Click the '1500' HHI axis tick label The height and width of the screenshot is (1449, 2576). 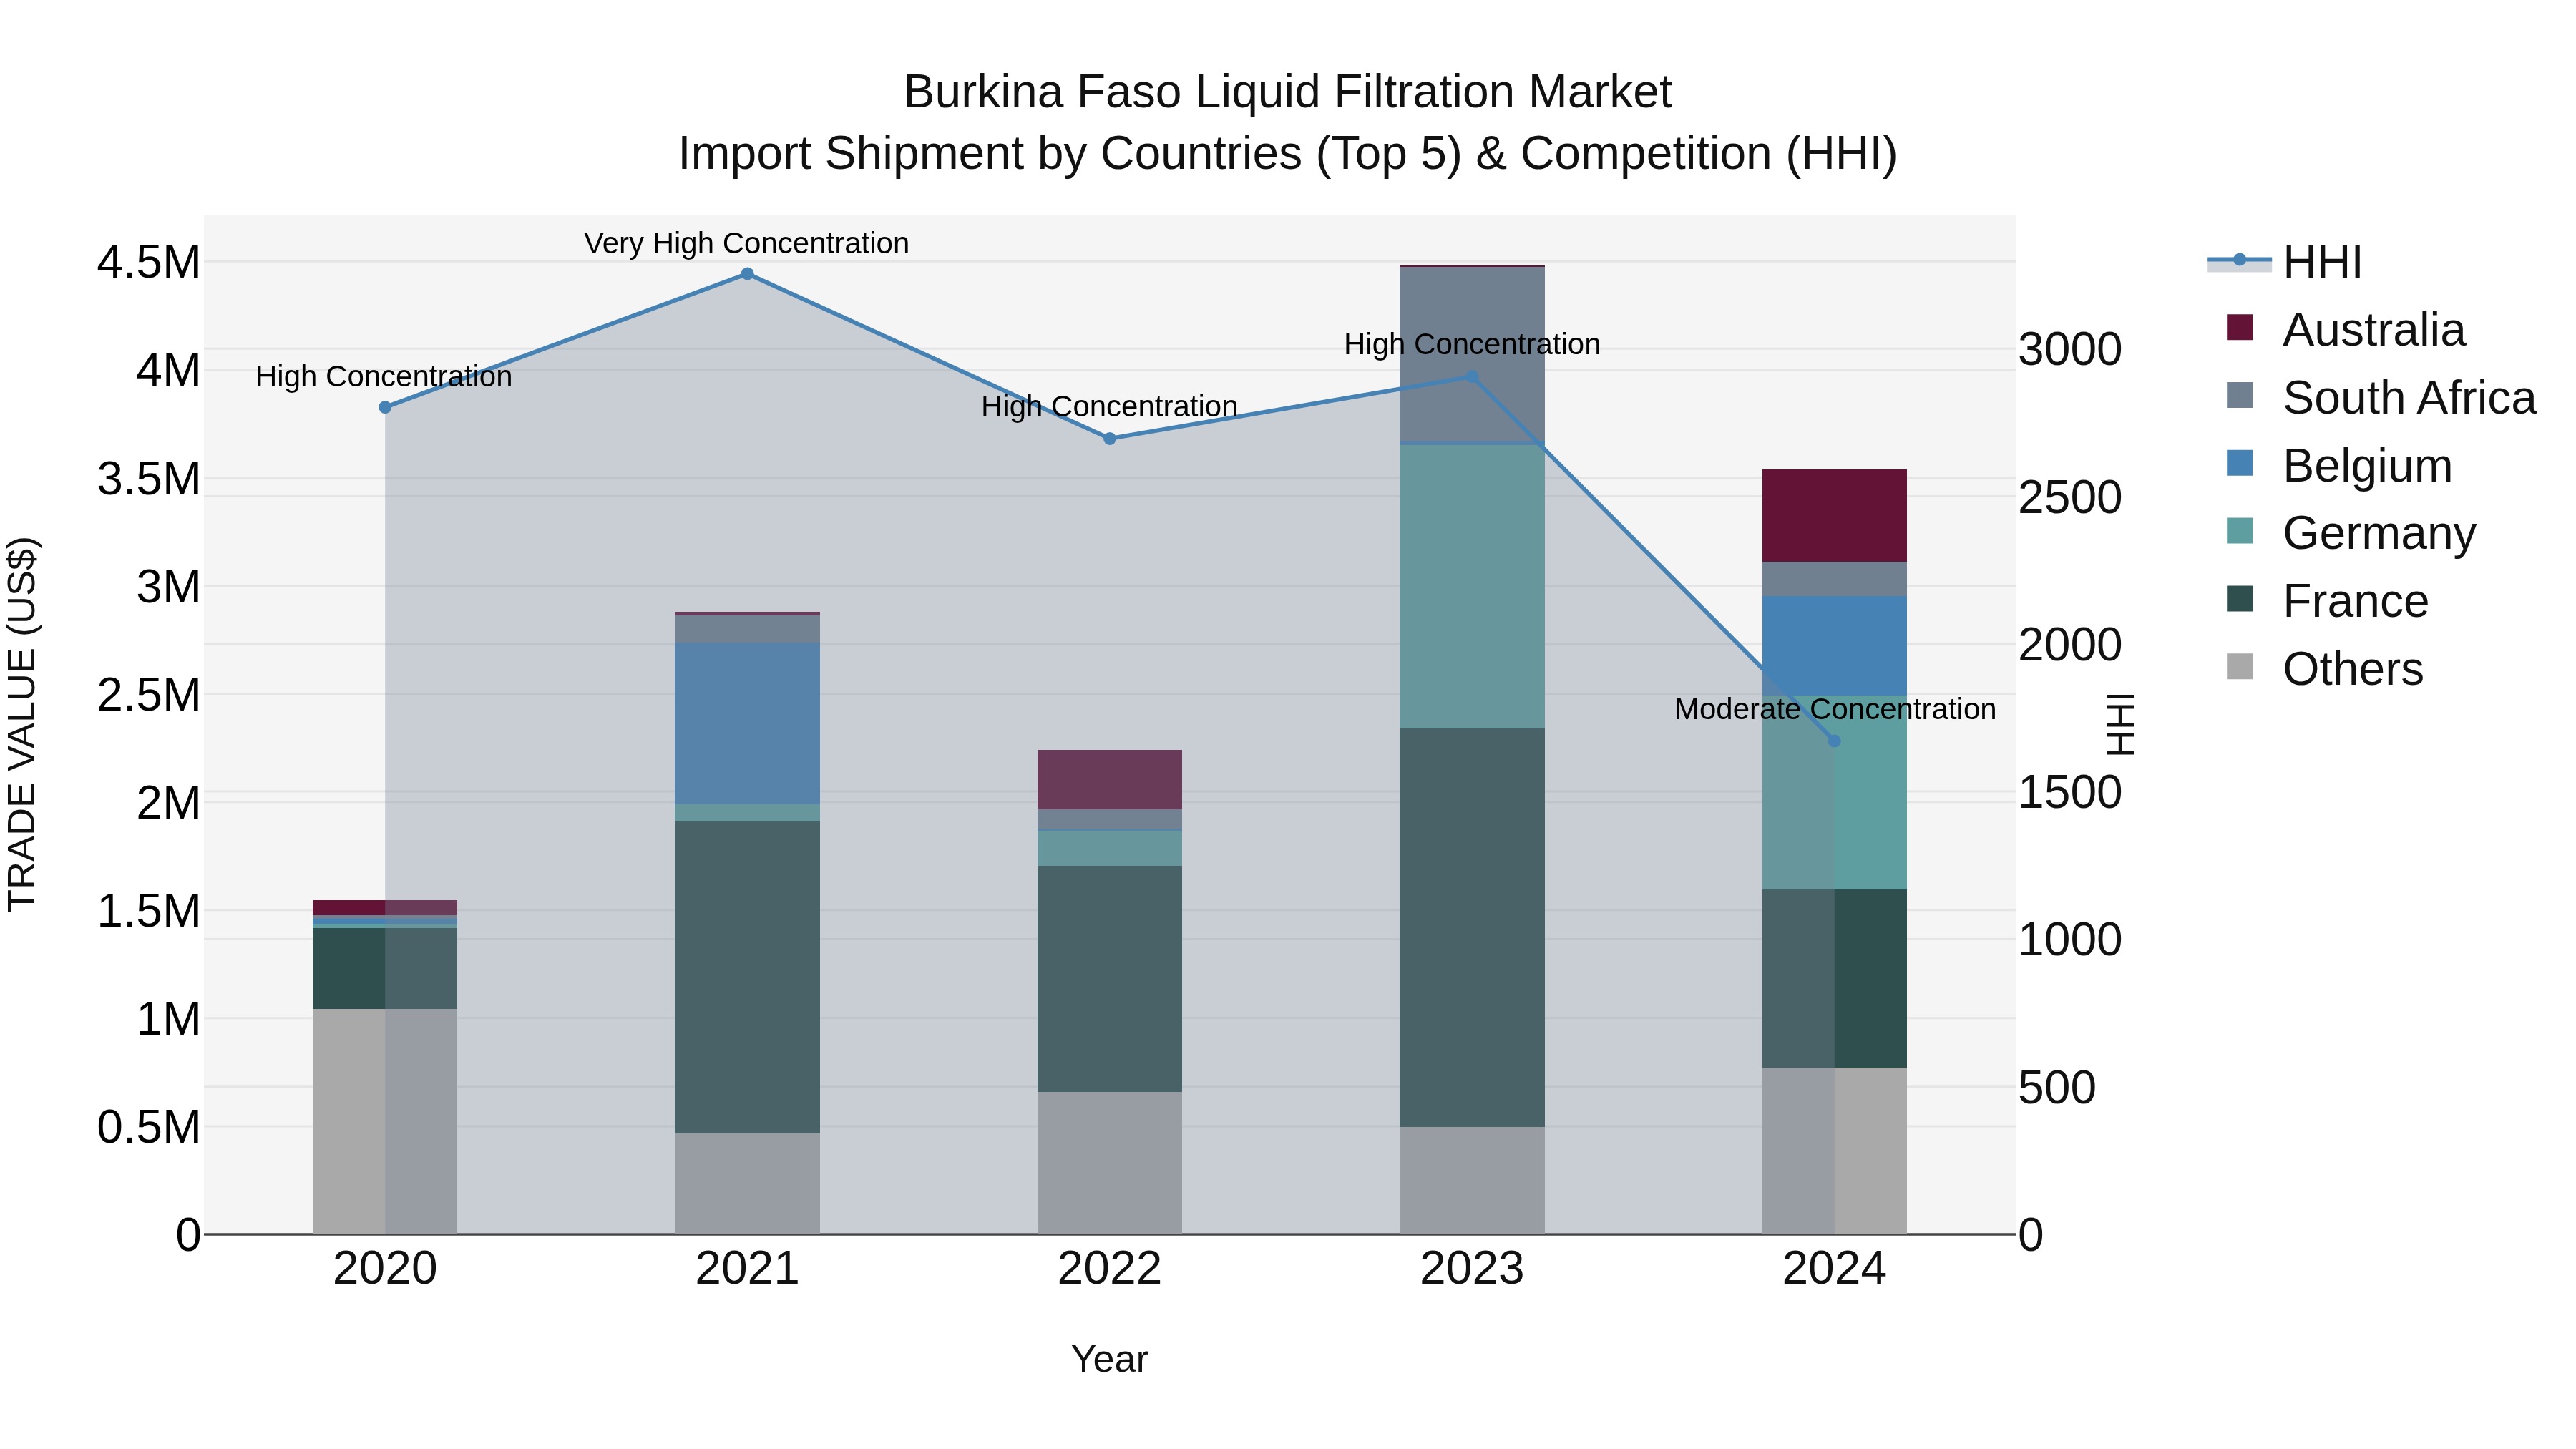[x=2070, y=792]
